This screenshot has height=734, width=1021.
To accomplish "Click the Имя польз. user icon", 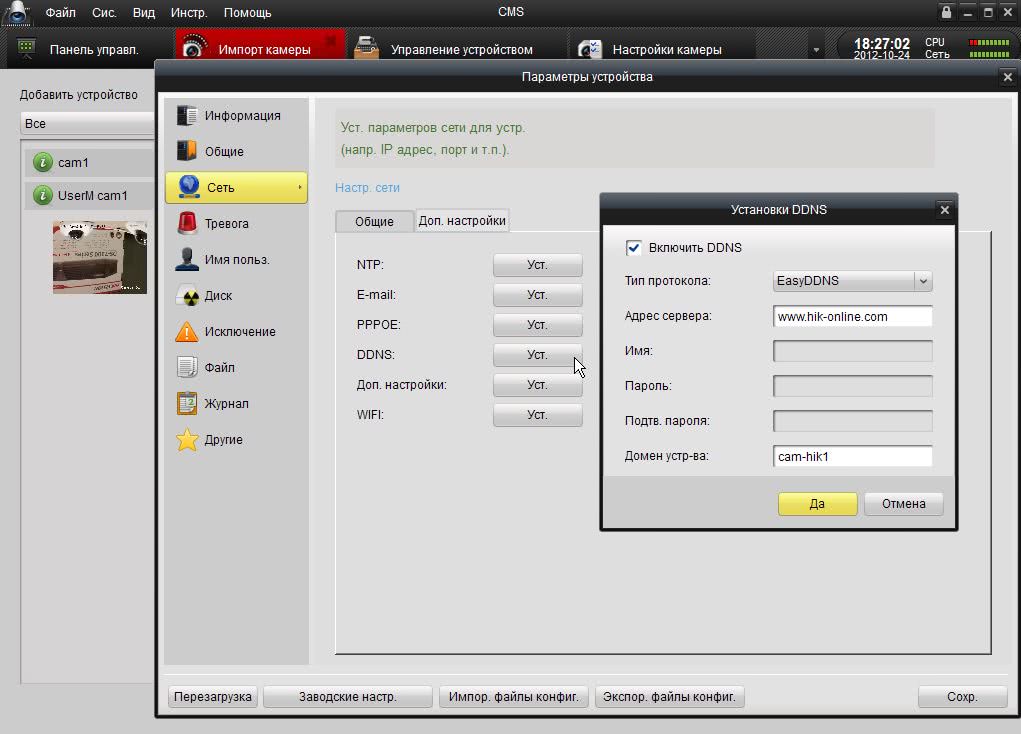I will pyautogui.click(x=187, y=260).
